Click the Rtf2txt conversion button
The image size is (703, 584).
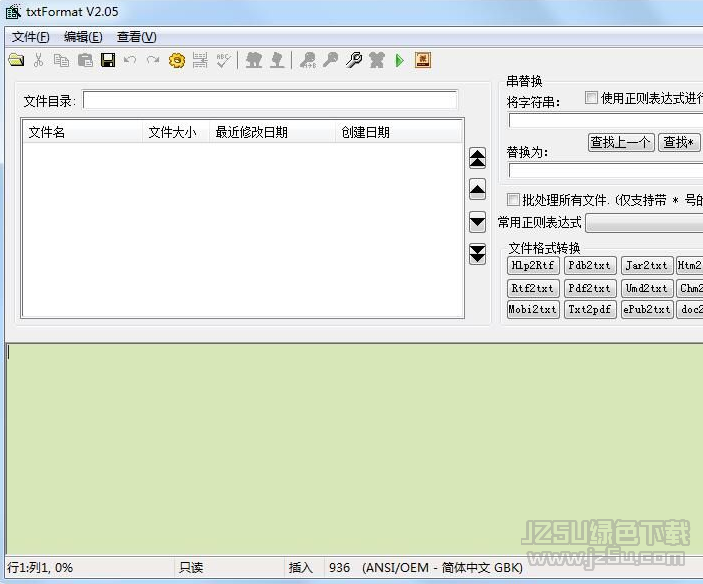(x=533, y=288)
